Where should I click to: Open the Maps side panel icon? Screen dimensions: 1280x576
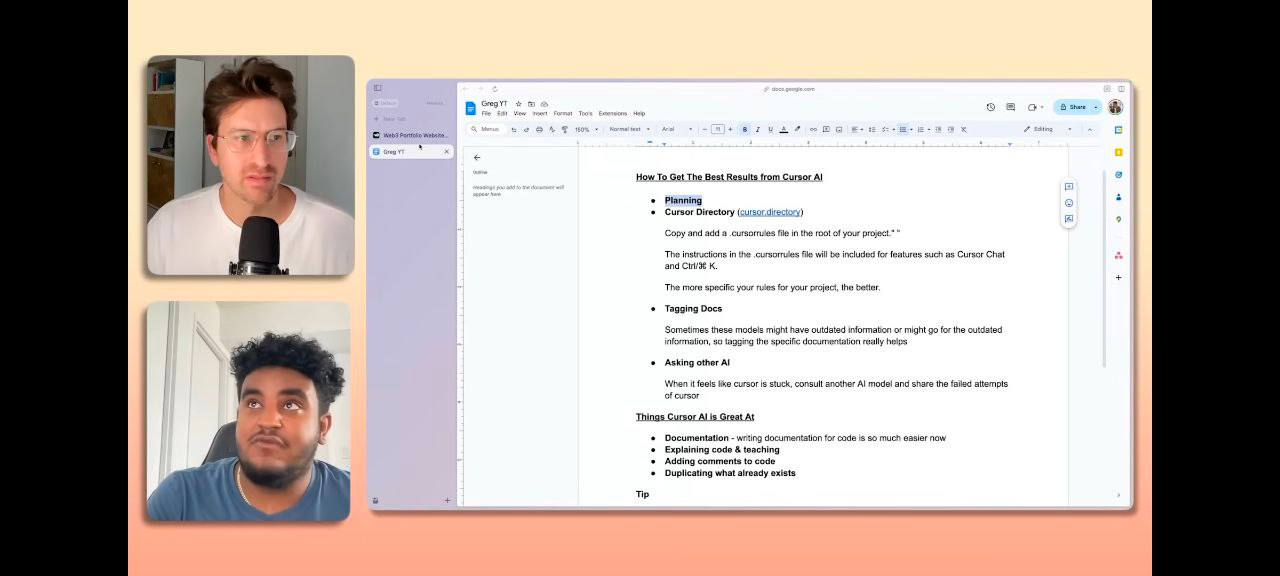1118,219
